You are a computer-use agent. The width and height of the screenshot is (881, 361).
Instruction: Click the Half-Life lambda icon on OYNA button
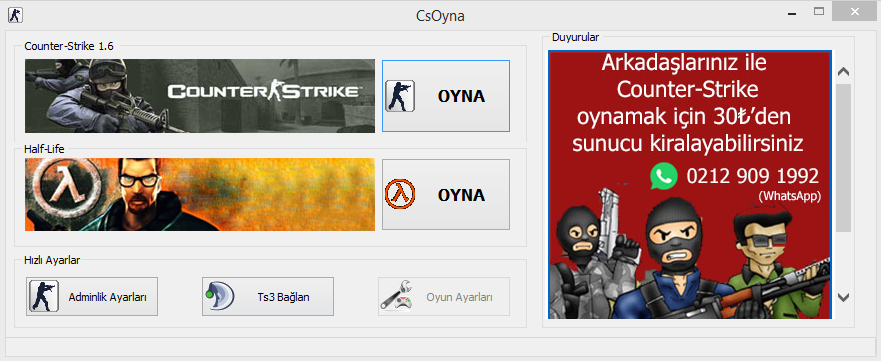(x=400, y=195)
